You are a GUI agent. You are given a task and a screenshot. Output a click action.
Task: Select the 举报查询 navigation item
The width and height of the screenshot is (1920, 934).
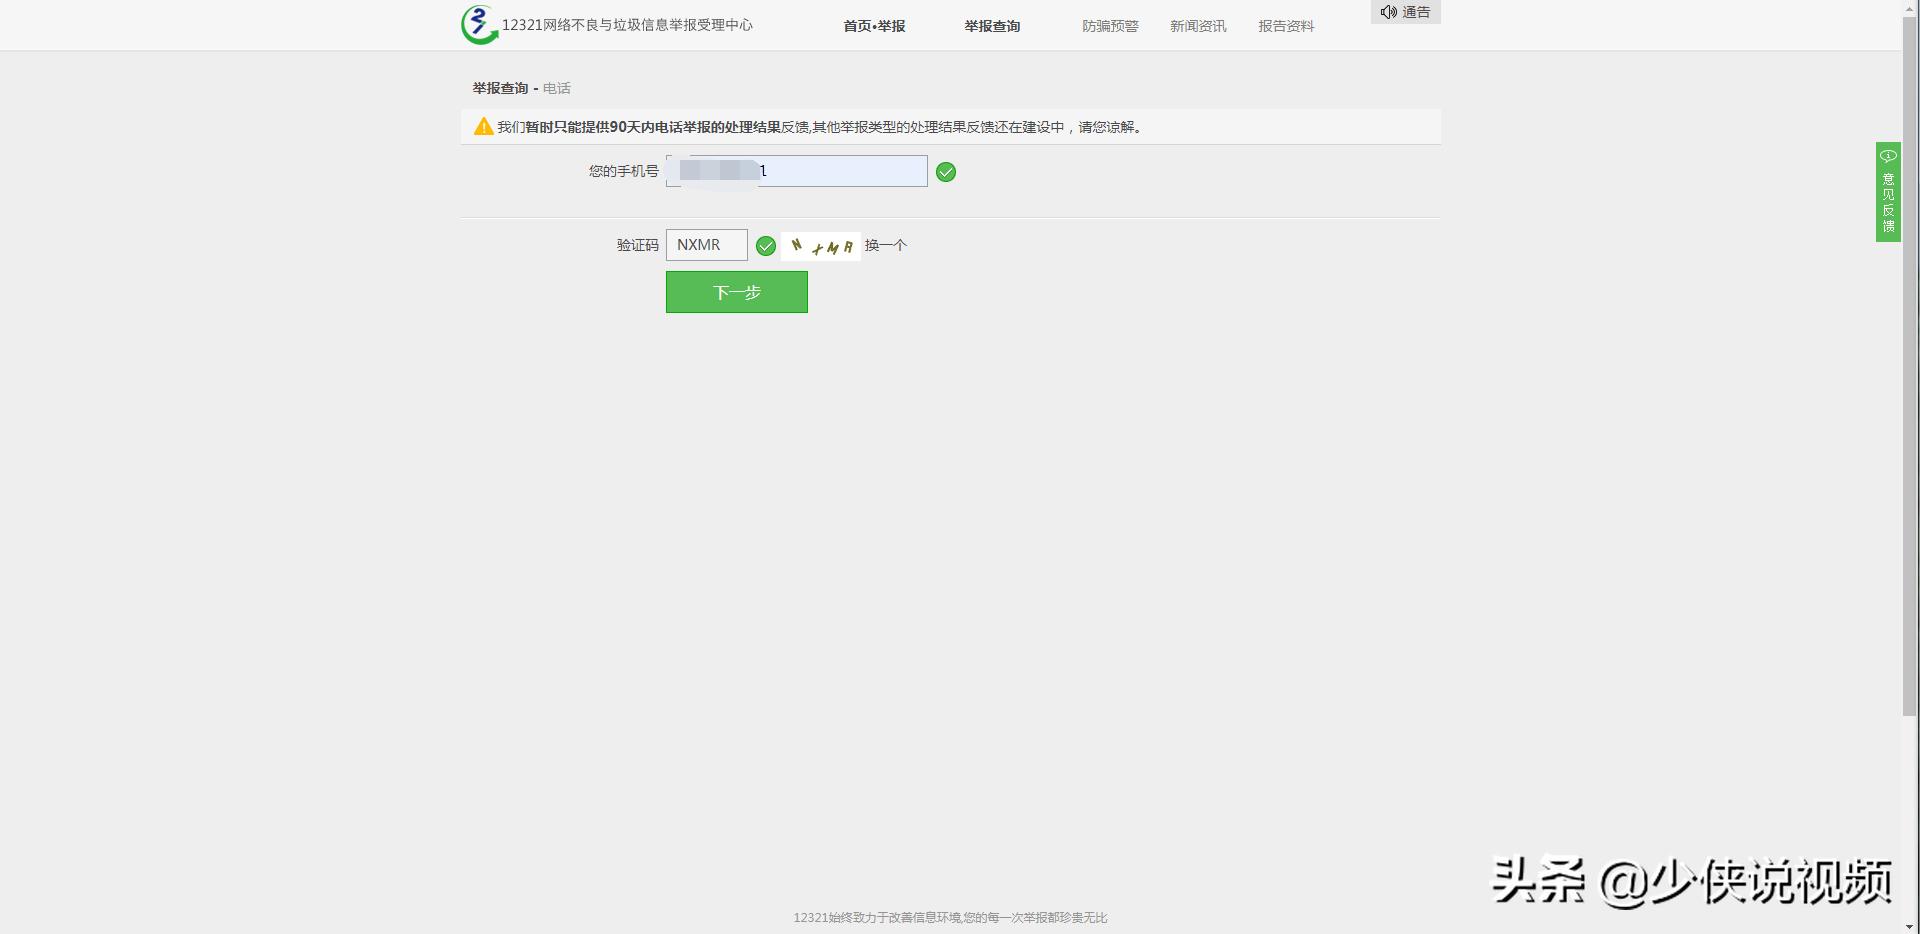click(x=991, y=25)
